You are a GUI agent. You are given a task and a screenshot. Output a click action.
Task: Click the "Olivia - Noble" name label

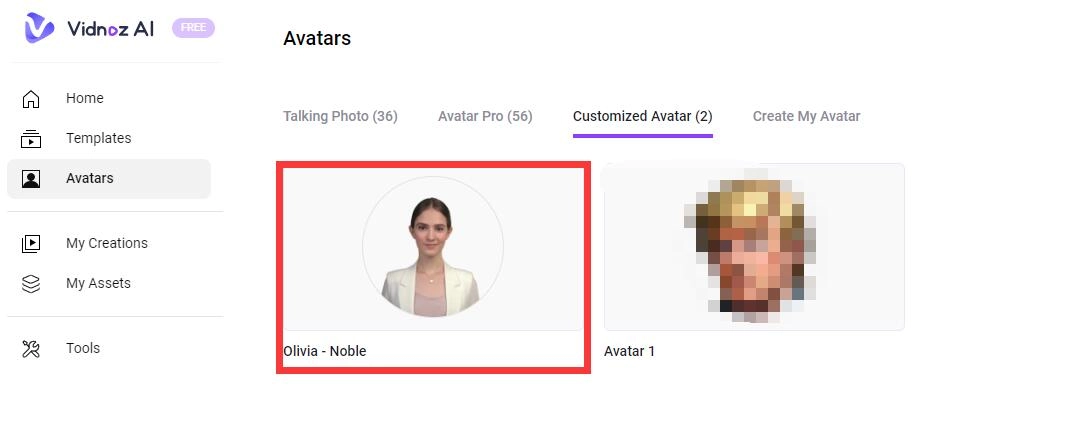click(325, 351)
